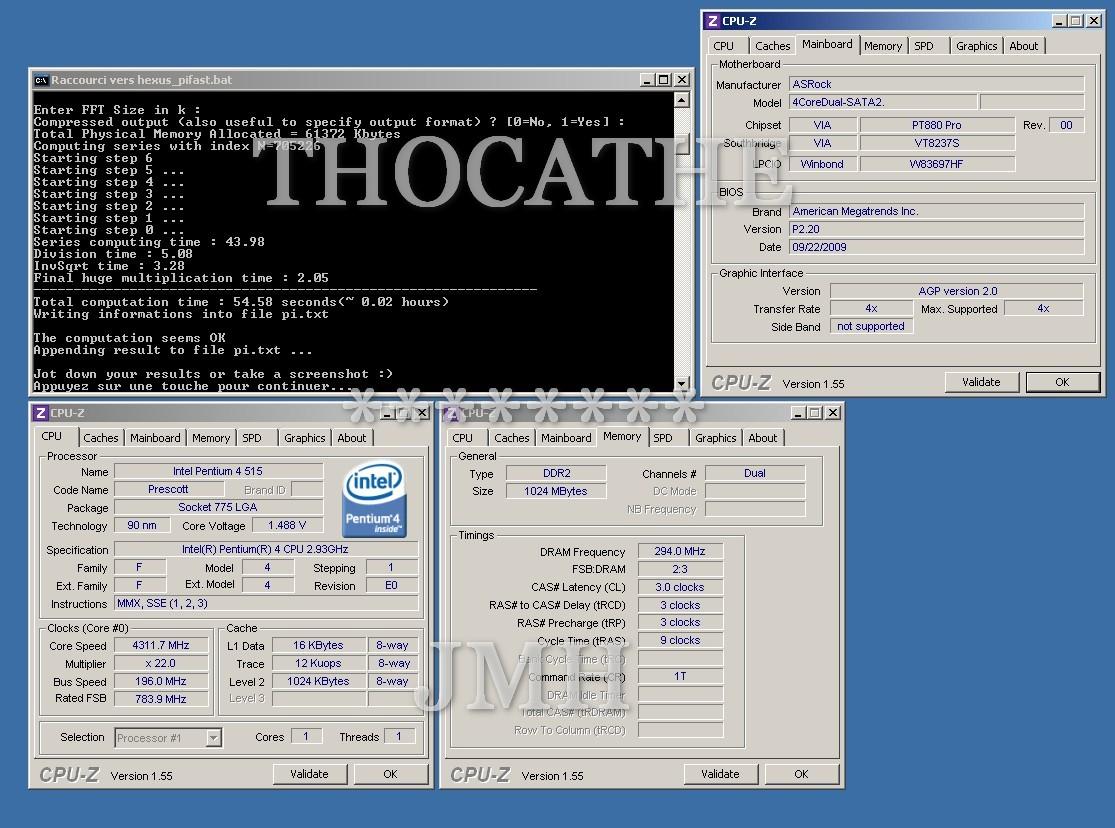Viewport: 1115px width, 828px height.
Task: Select Memory tab in Mainboard window
Action: point(883,46)
